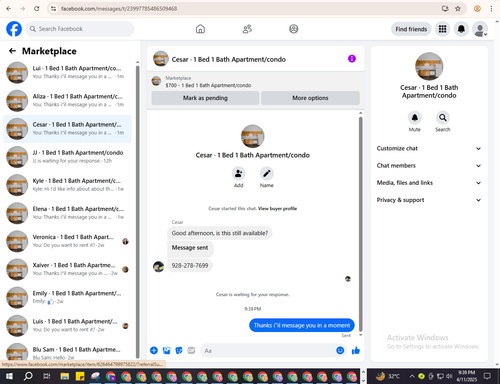
Task: Click the back arrow beside Marketplace
Action: (12, 51)
